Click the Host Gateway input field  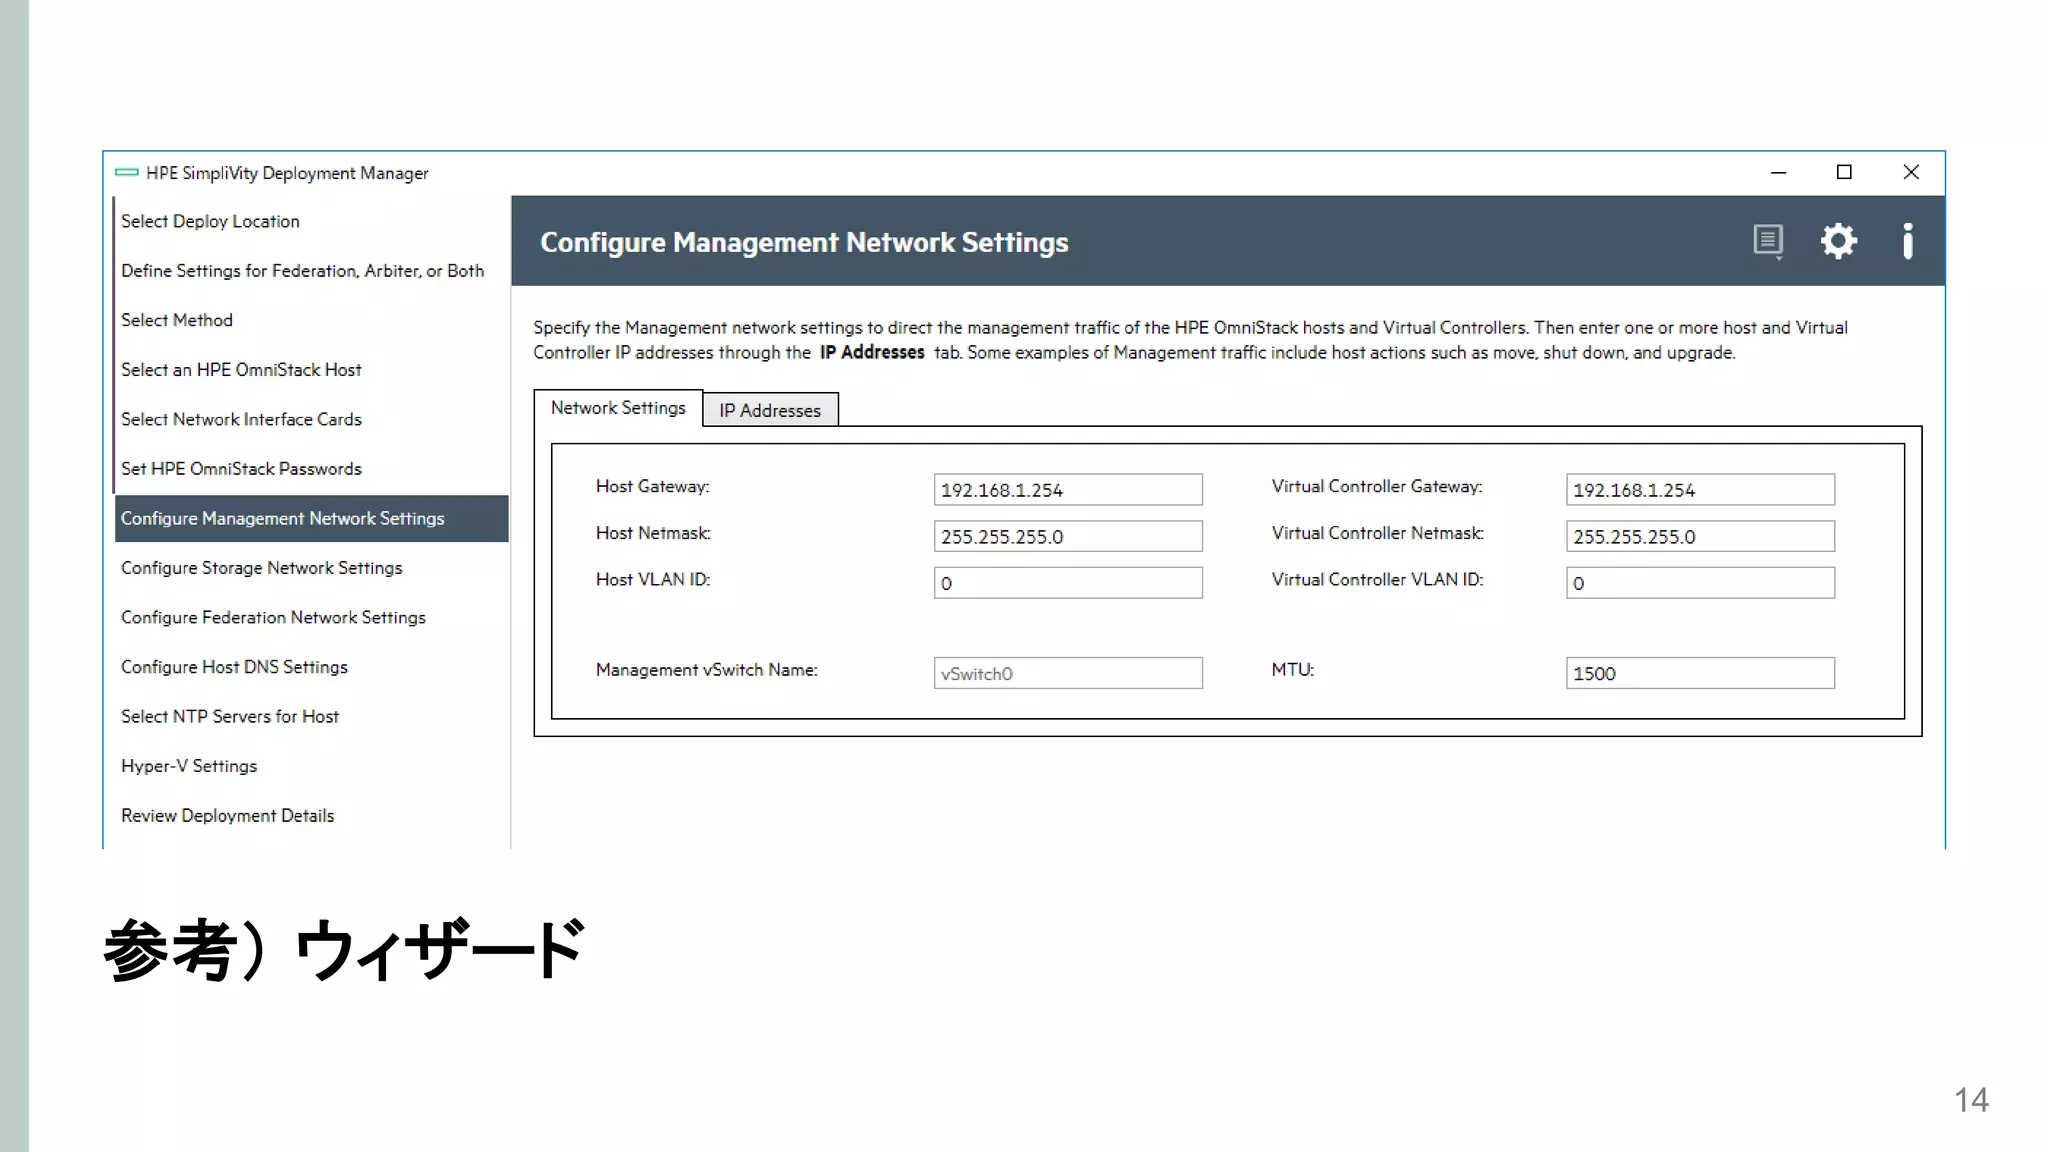click(1067, 490)
